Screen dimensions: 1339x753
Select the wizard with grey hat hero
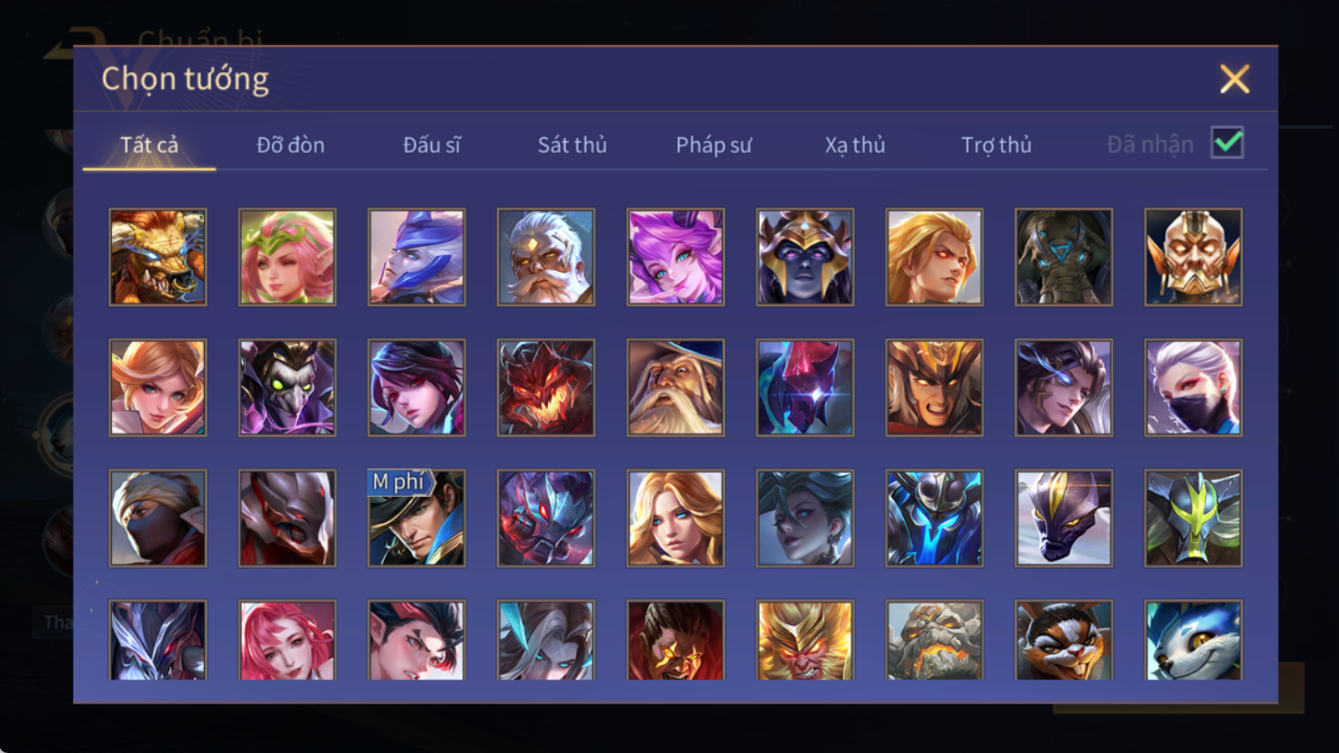pyautogui.click(x=676, y=388)
